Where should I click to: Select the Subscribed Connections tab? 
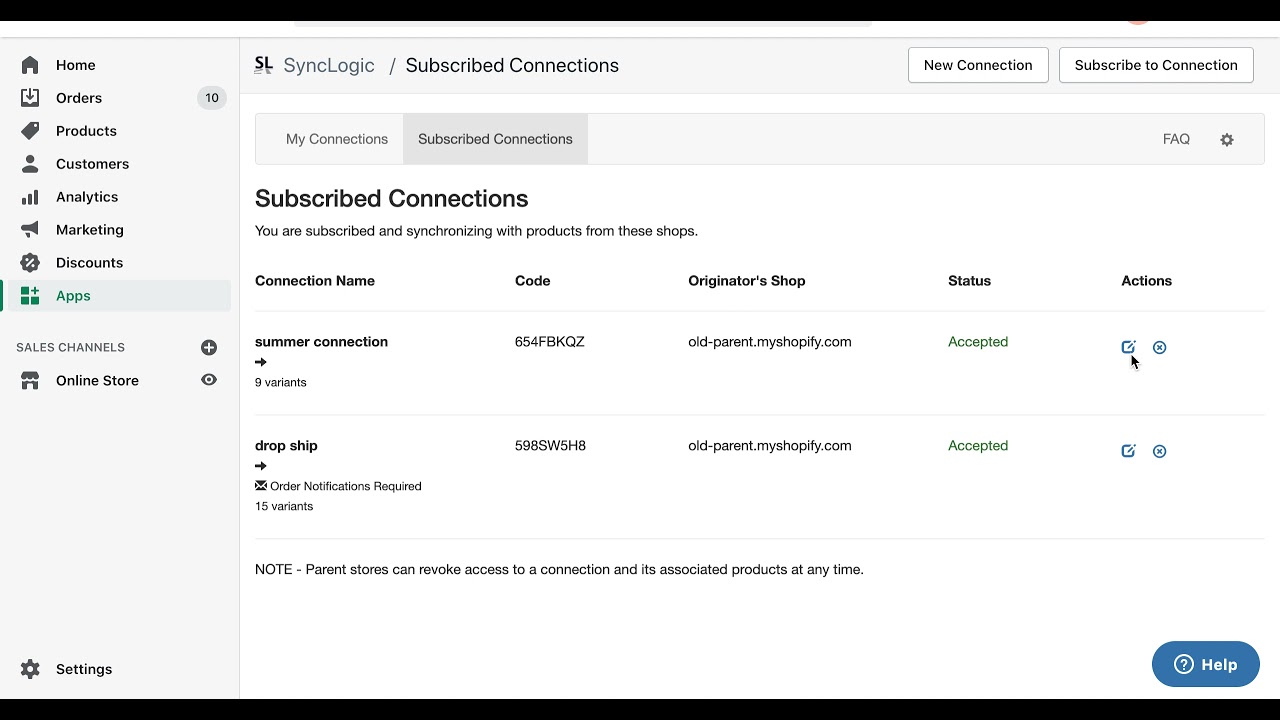(x=495, y=139)
